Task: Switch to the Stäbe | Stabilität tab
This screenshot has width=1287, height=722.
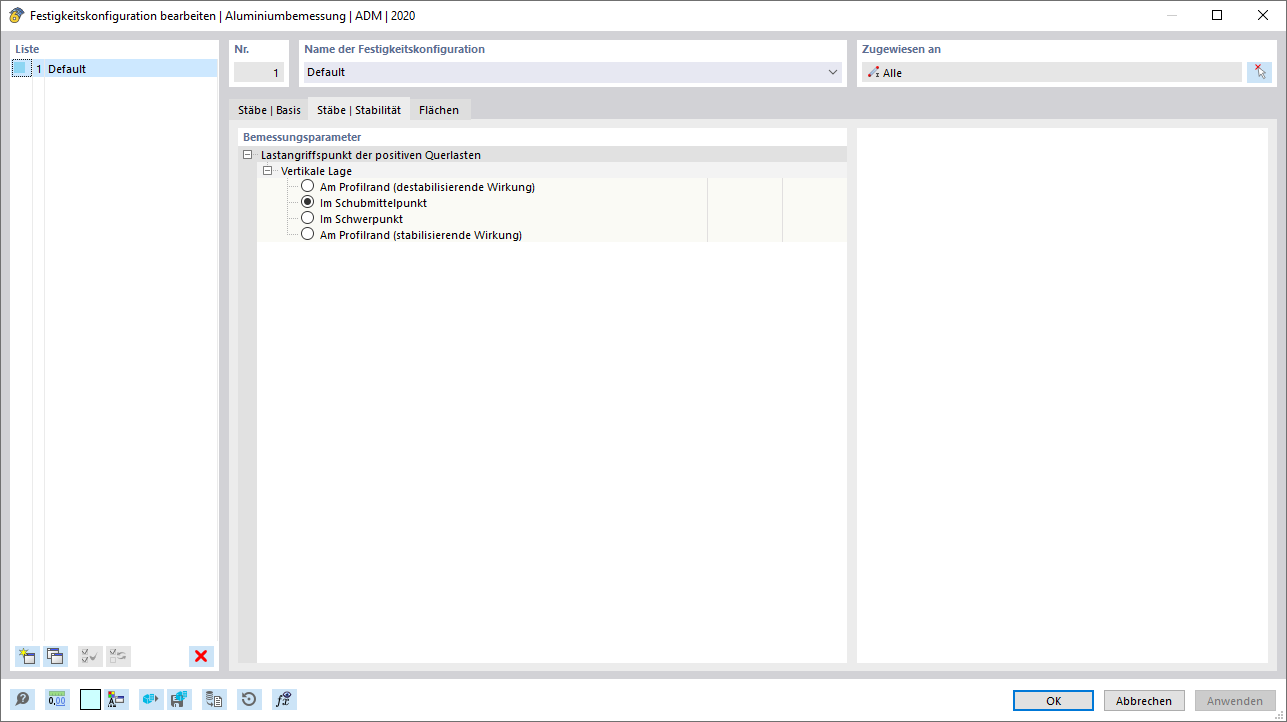Action: point(359,110)
